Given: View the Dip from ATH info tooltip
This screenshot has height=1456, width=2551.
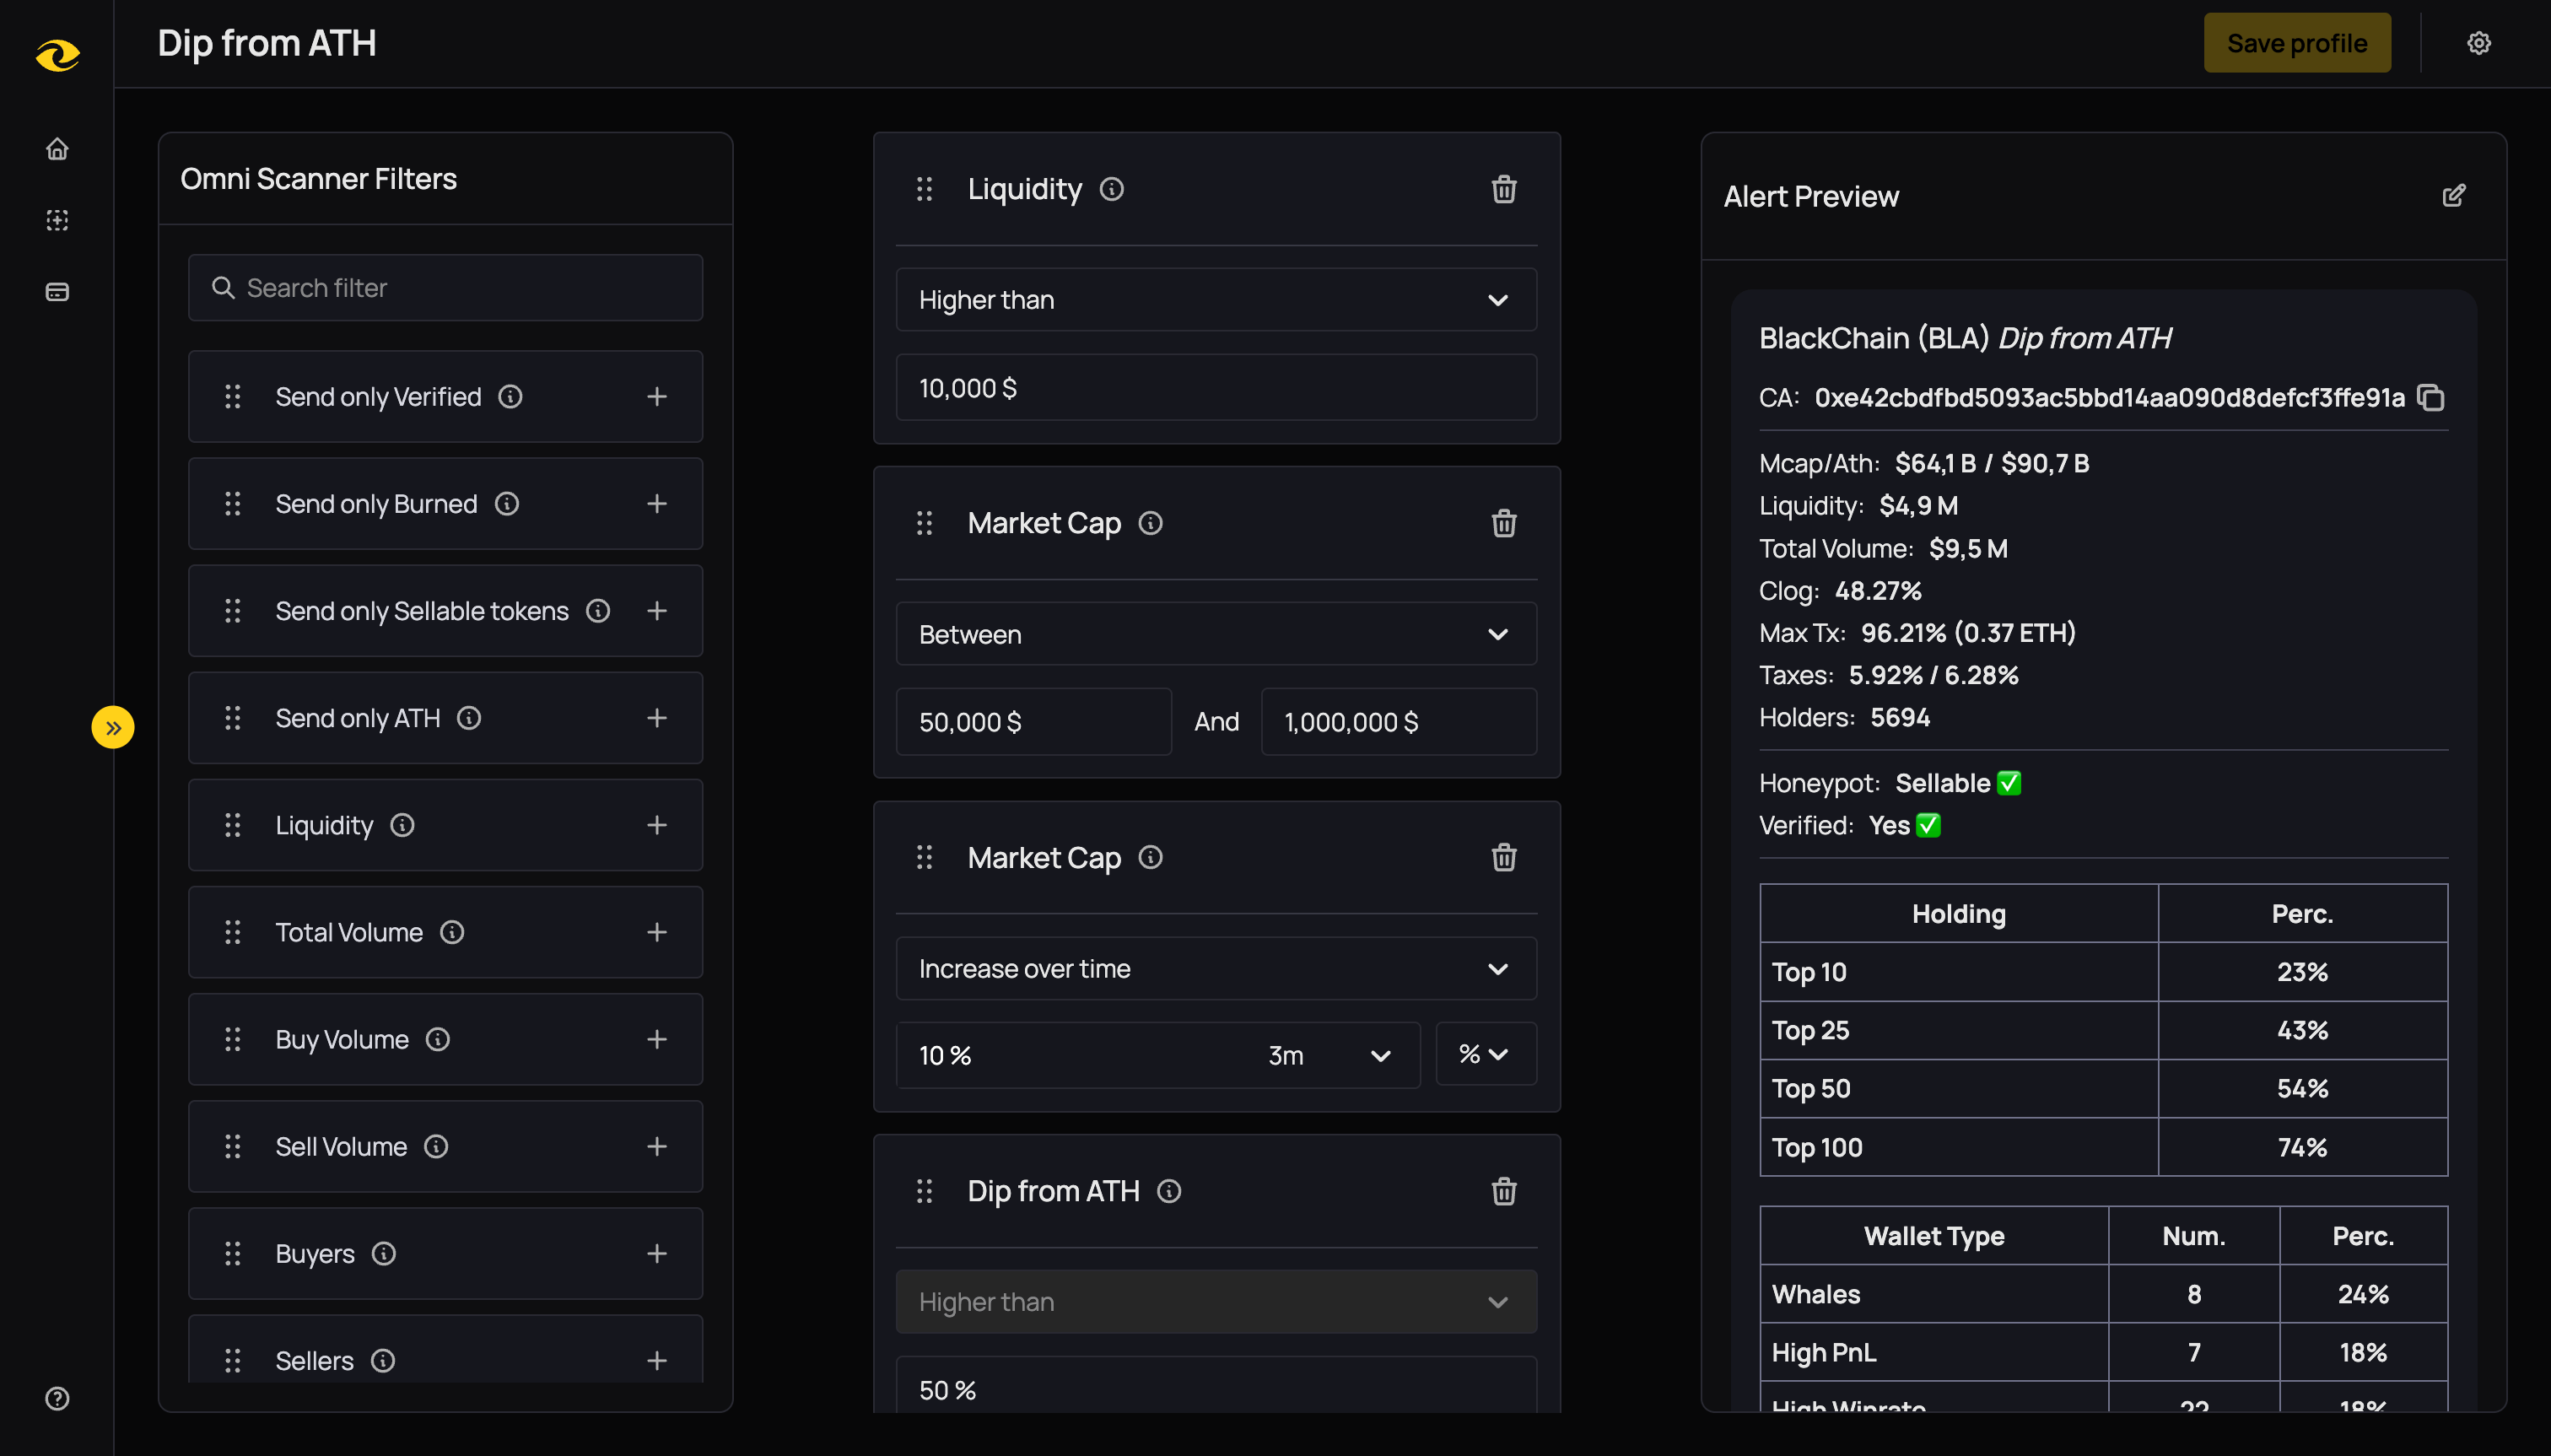Looking at the screenshot, I should point(1168,1191).
